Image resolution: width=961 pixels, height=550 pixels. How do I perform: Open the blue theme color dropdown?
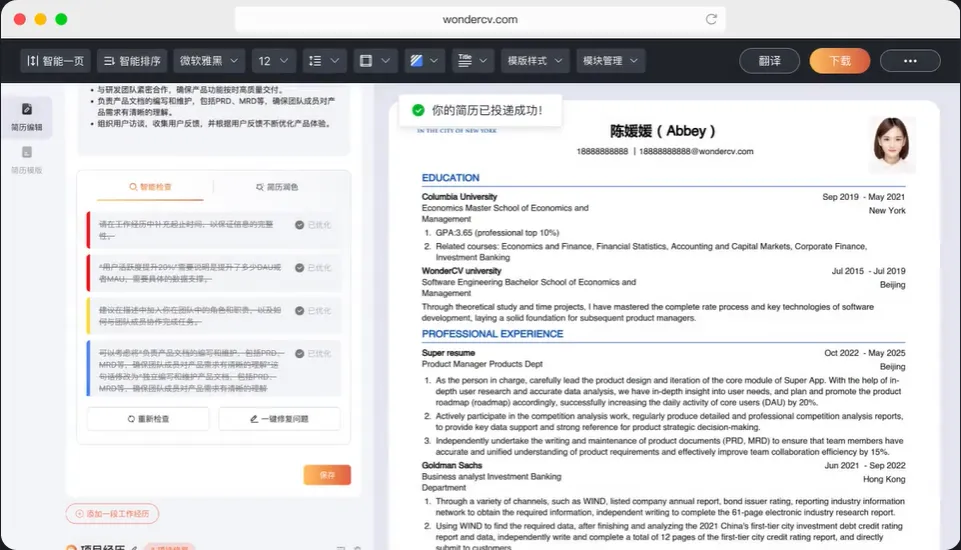tap(425, 61)
